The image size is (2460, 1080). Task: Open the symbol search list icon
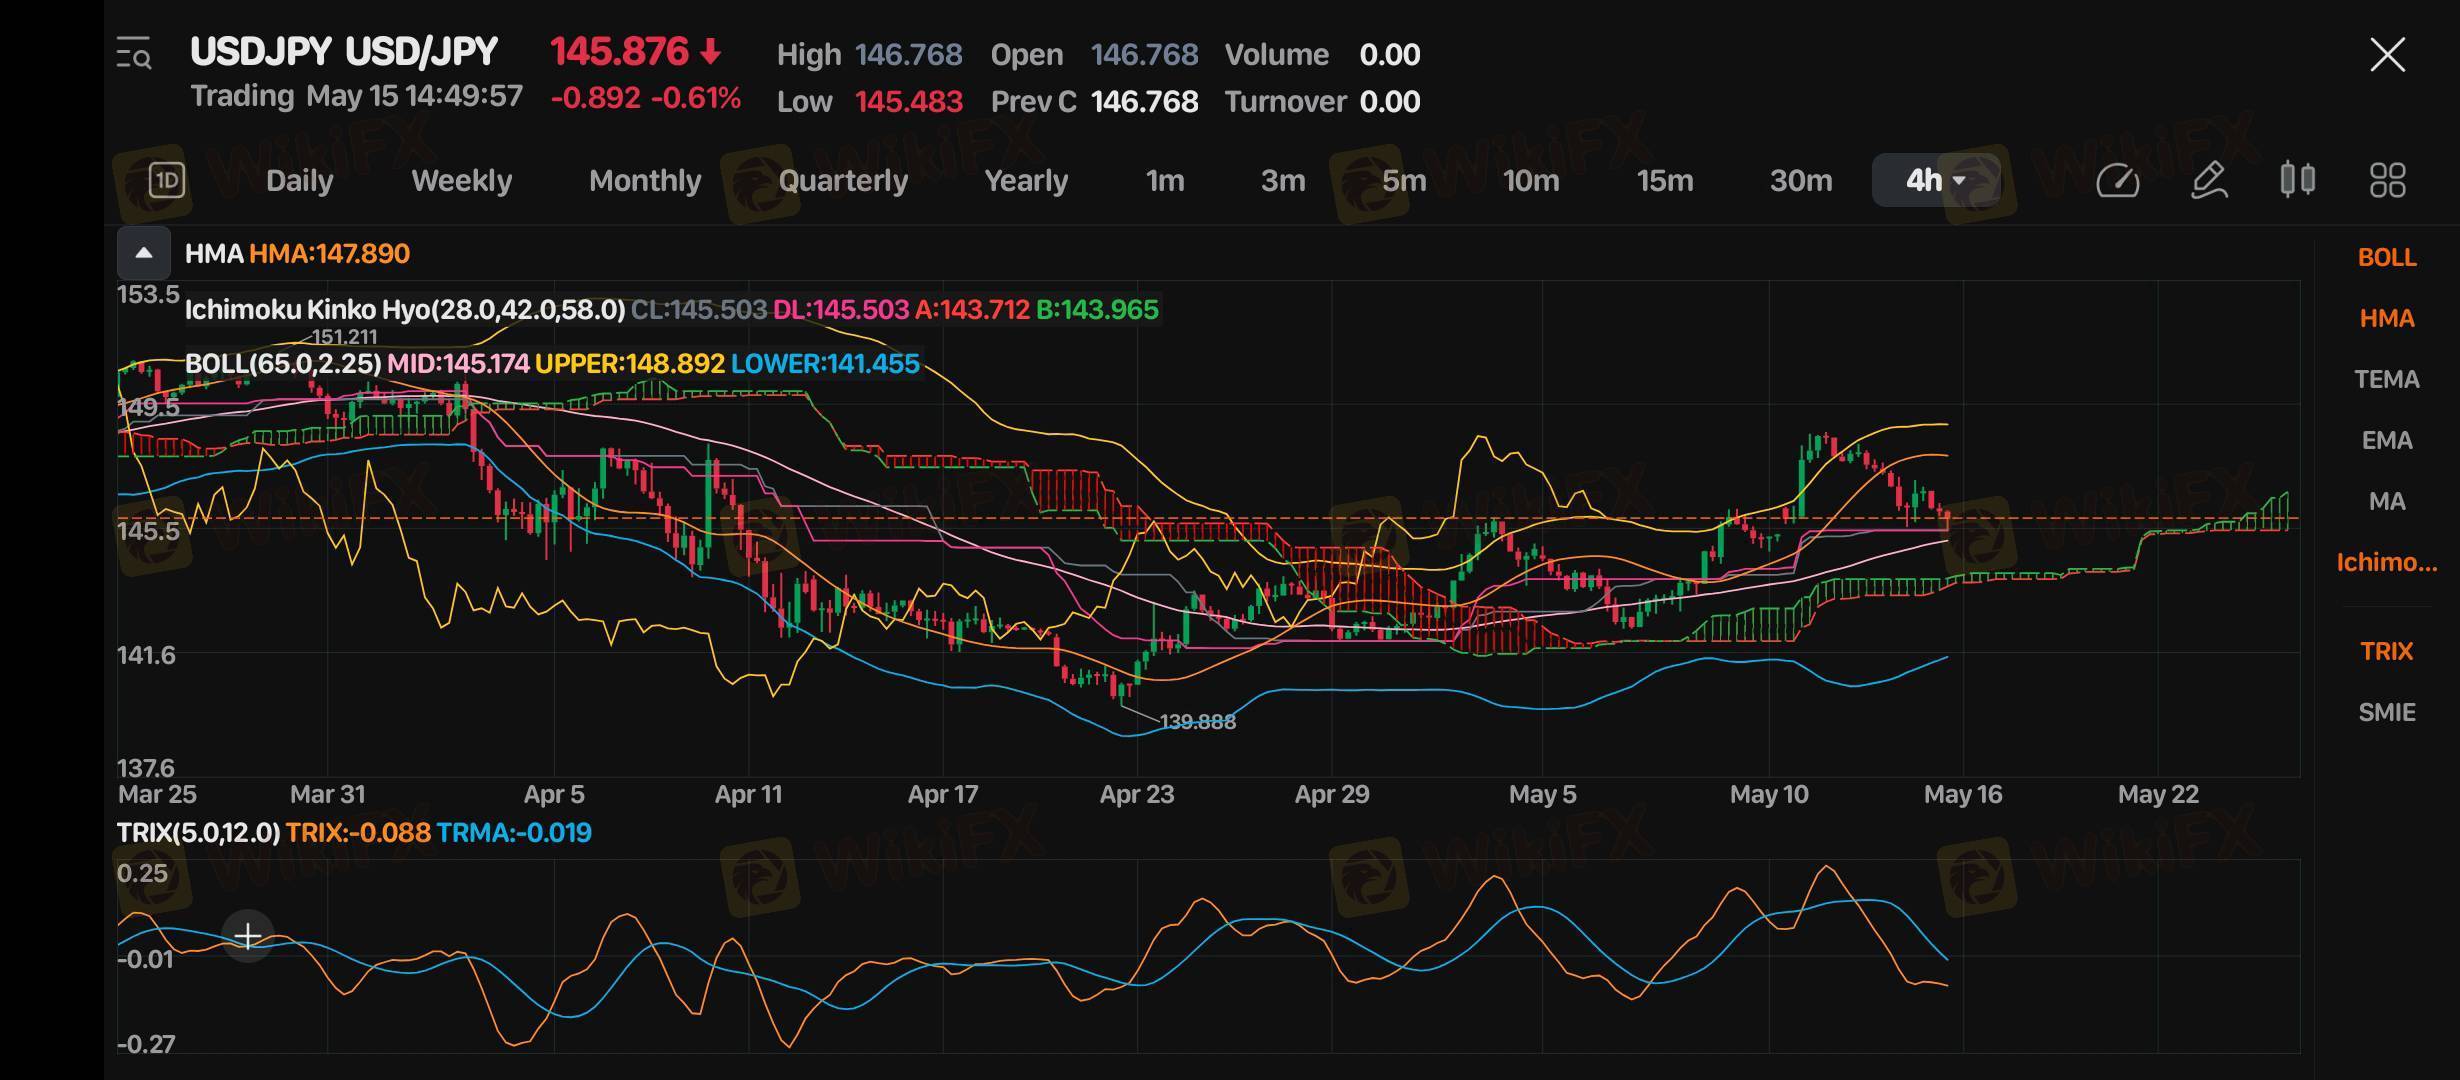tap(134, 53)
